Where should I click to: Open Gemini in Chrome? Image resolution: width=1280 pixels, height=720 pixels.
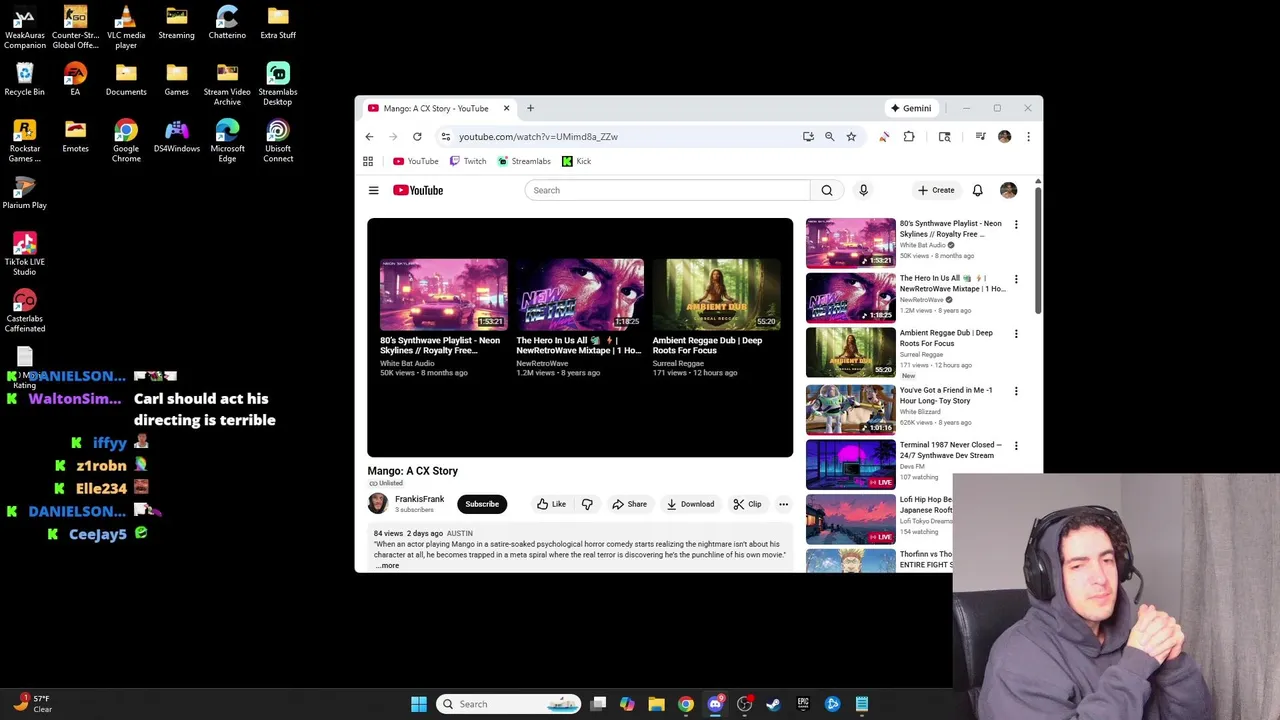coord(911,108)
